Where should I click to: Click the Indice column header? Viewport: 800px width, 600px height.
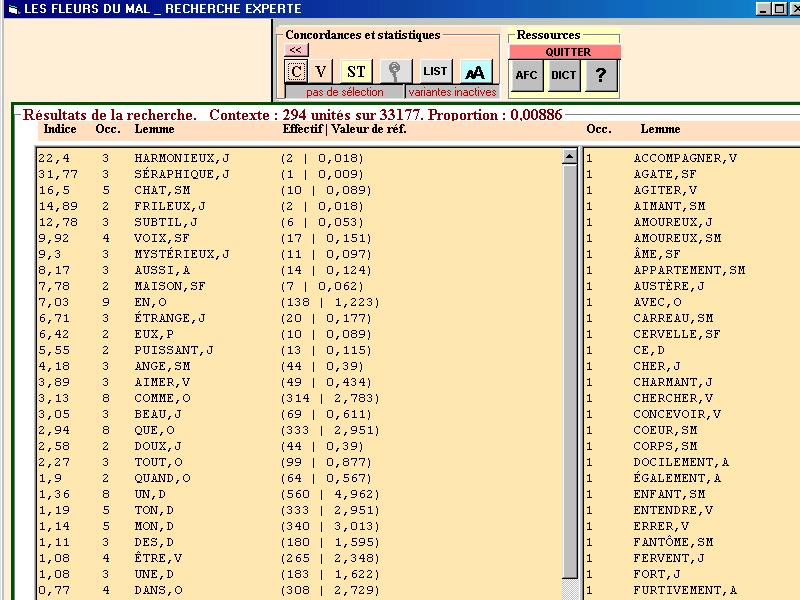[x=60, y=129]
